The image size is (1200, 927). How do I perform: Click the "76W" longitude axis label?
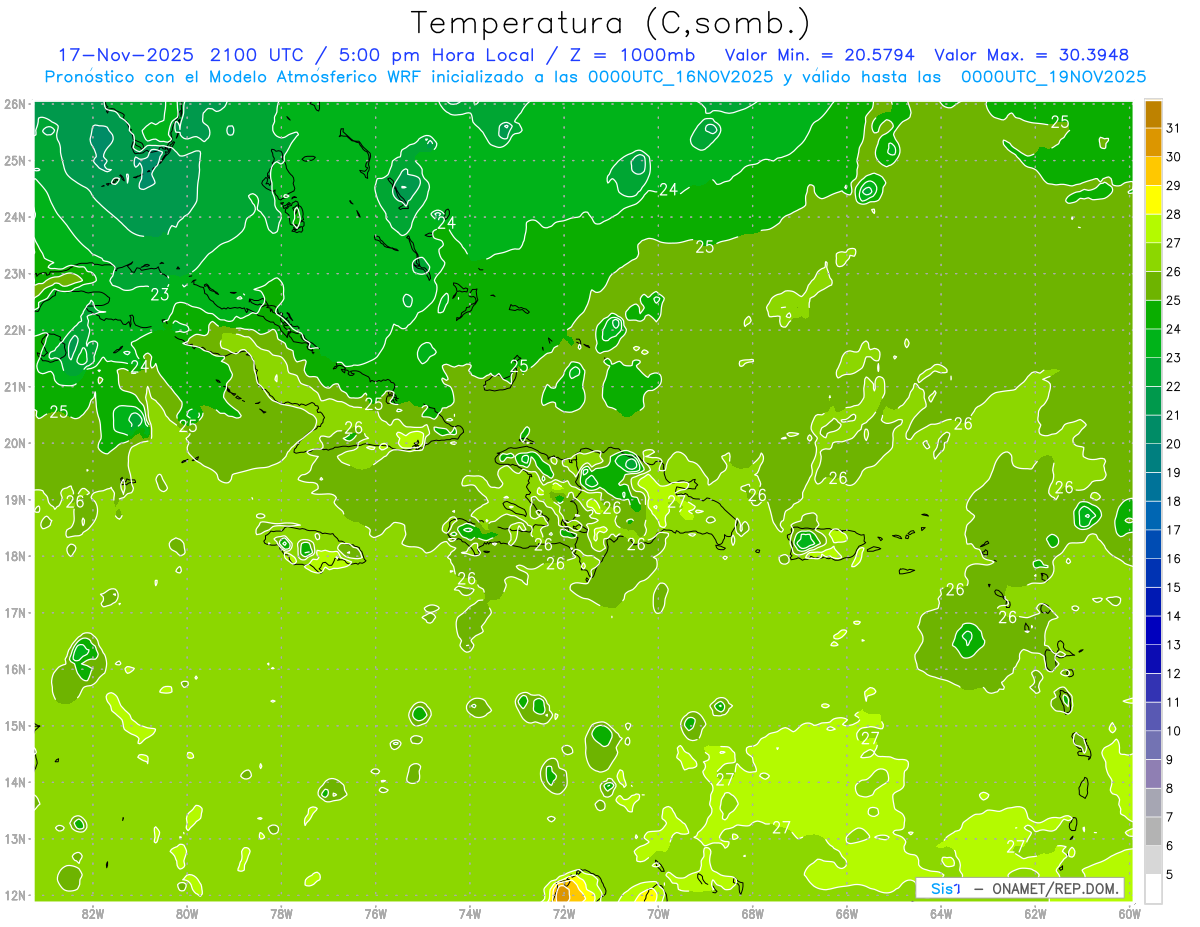pyautogui.click(x=375, y=913)
